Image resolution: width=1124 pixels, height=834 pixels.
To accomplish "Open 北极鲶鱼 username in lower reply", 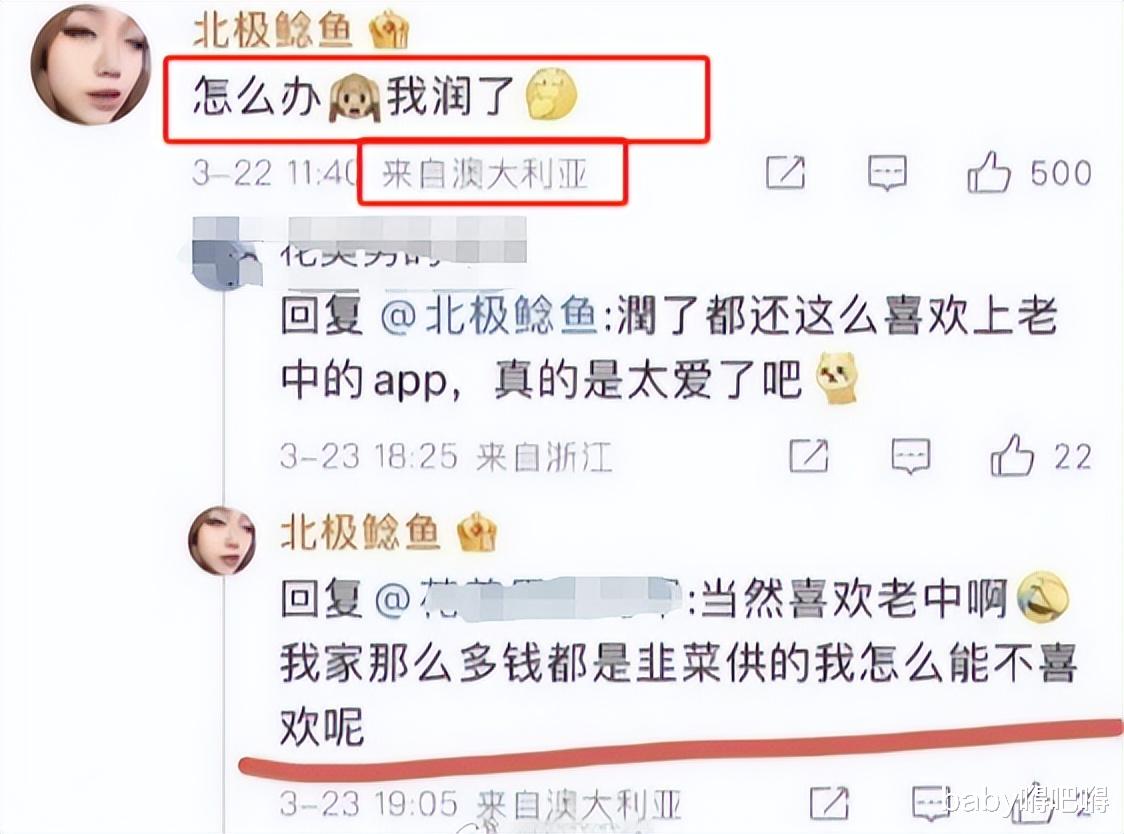I will click(x=359, y=533).
